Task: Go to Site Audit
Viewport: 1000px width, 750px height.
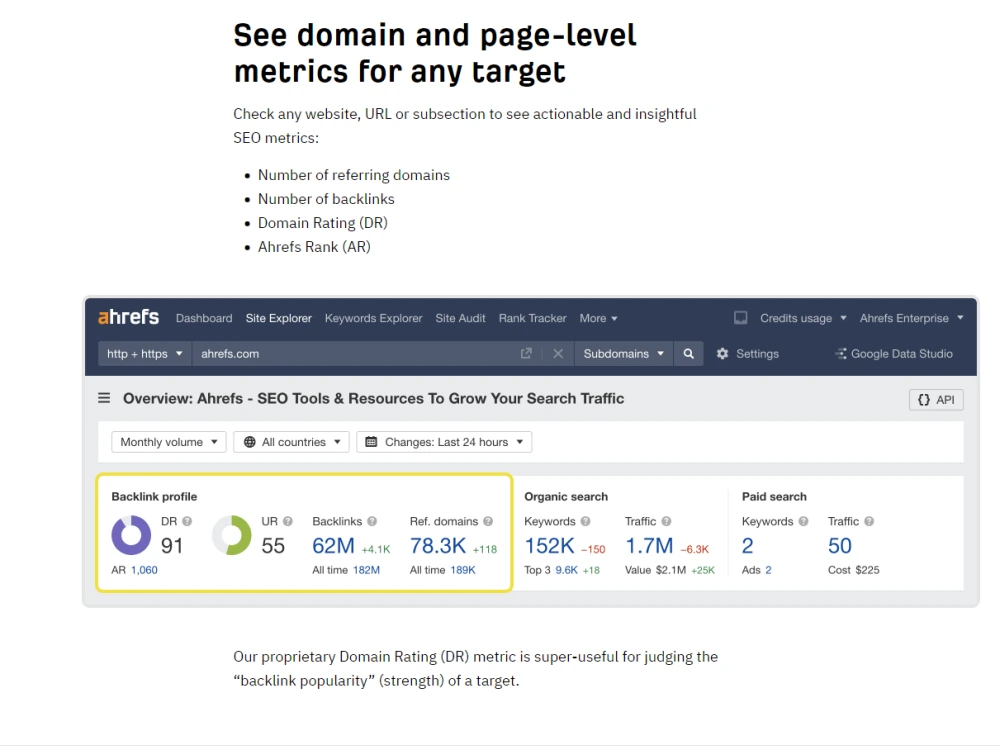Action: tap(460, 318)
